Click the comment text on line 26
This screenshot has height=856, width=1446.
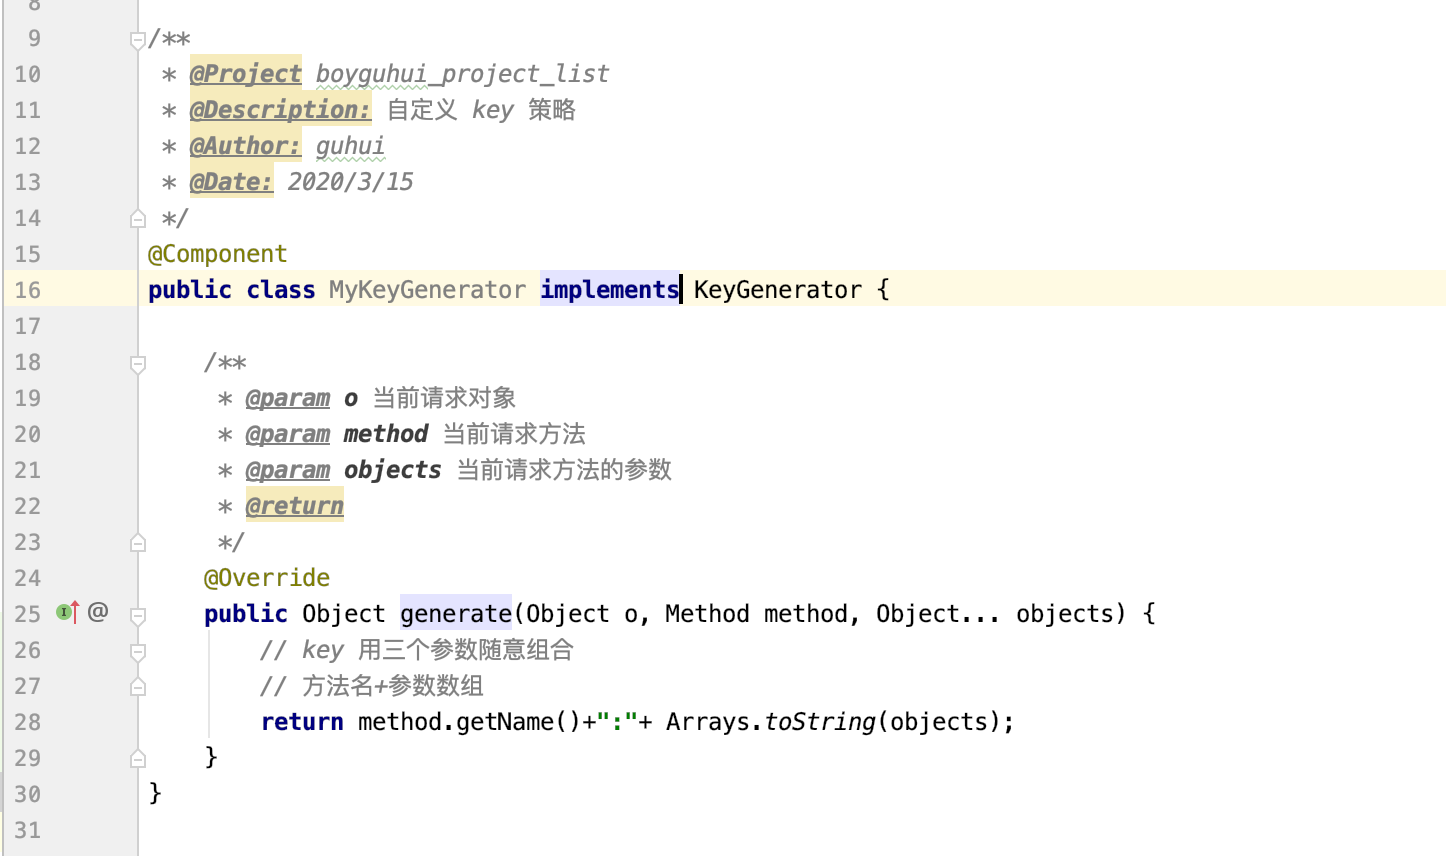(x=417, y=650)
